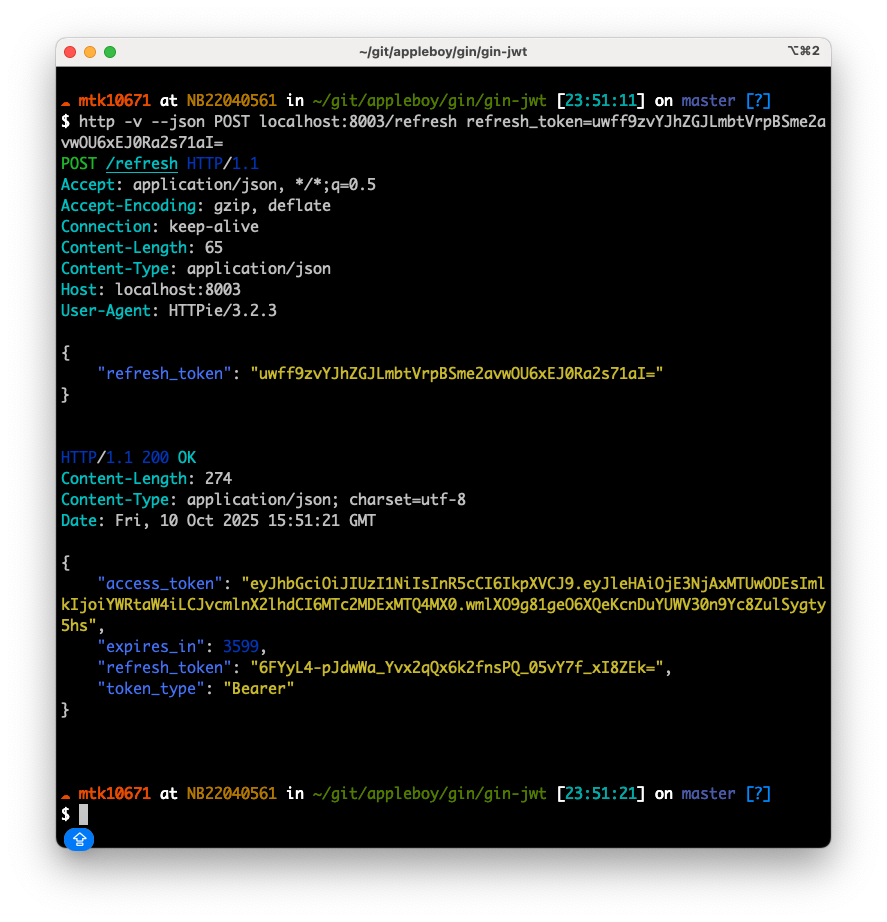Click the terminal cursor at the empty prompt
This screenshot has height=922, width=887.
click(x=84, y=814)
